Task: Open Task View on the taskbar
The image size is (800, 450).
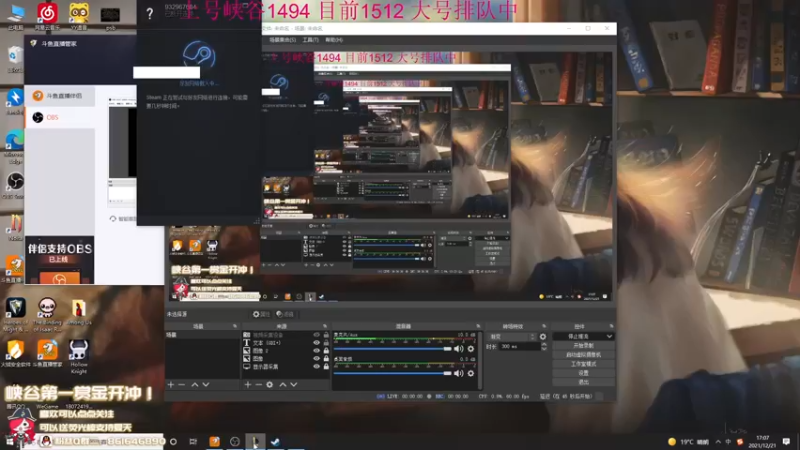Action: [193, 441]
